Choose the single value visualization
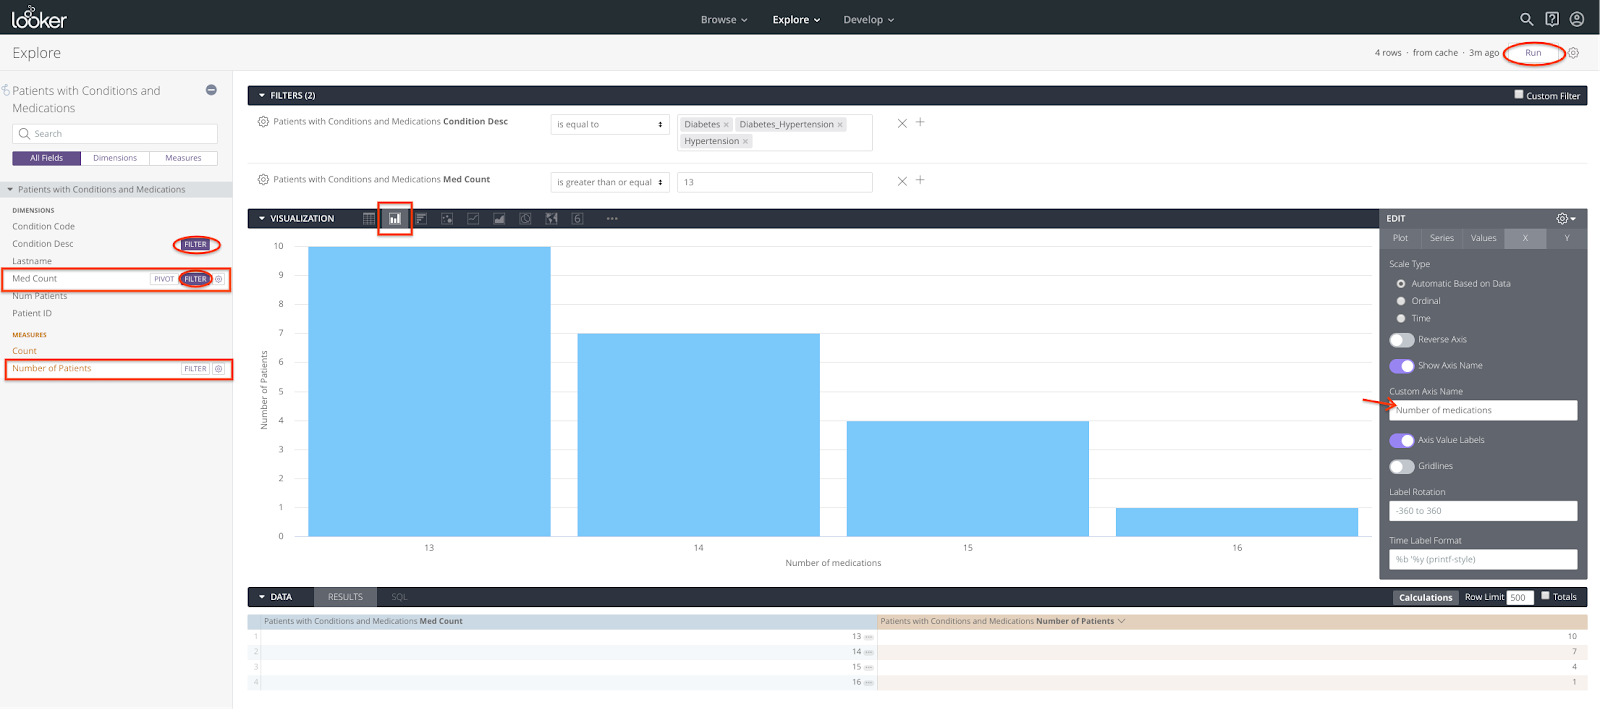Screen dimensions: 1600x710 (x=577, y=218)
